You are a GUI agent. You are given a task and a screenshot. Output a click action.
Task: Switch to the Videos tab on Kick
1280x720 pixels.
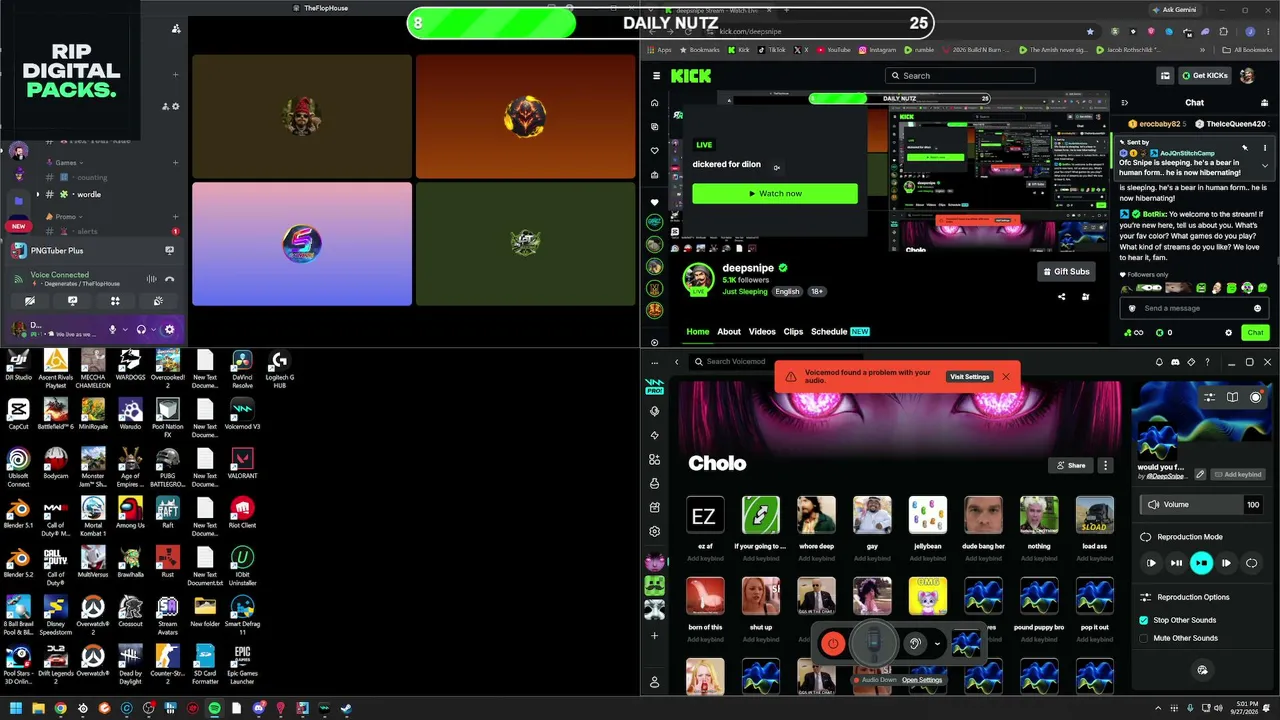point(762,332)
